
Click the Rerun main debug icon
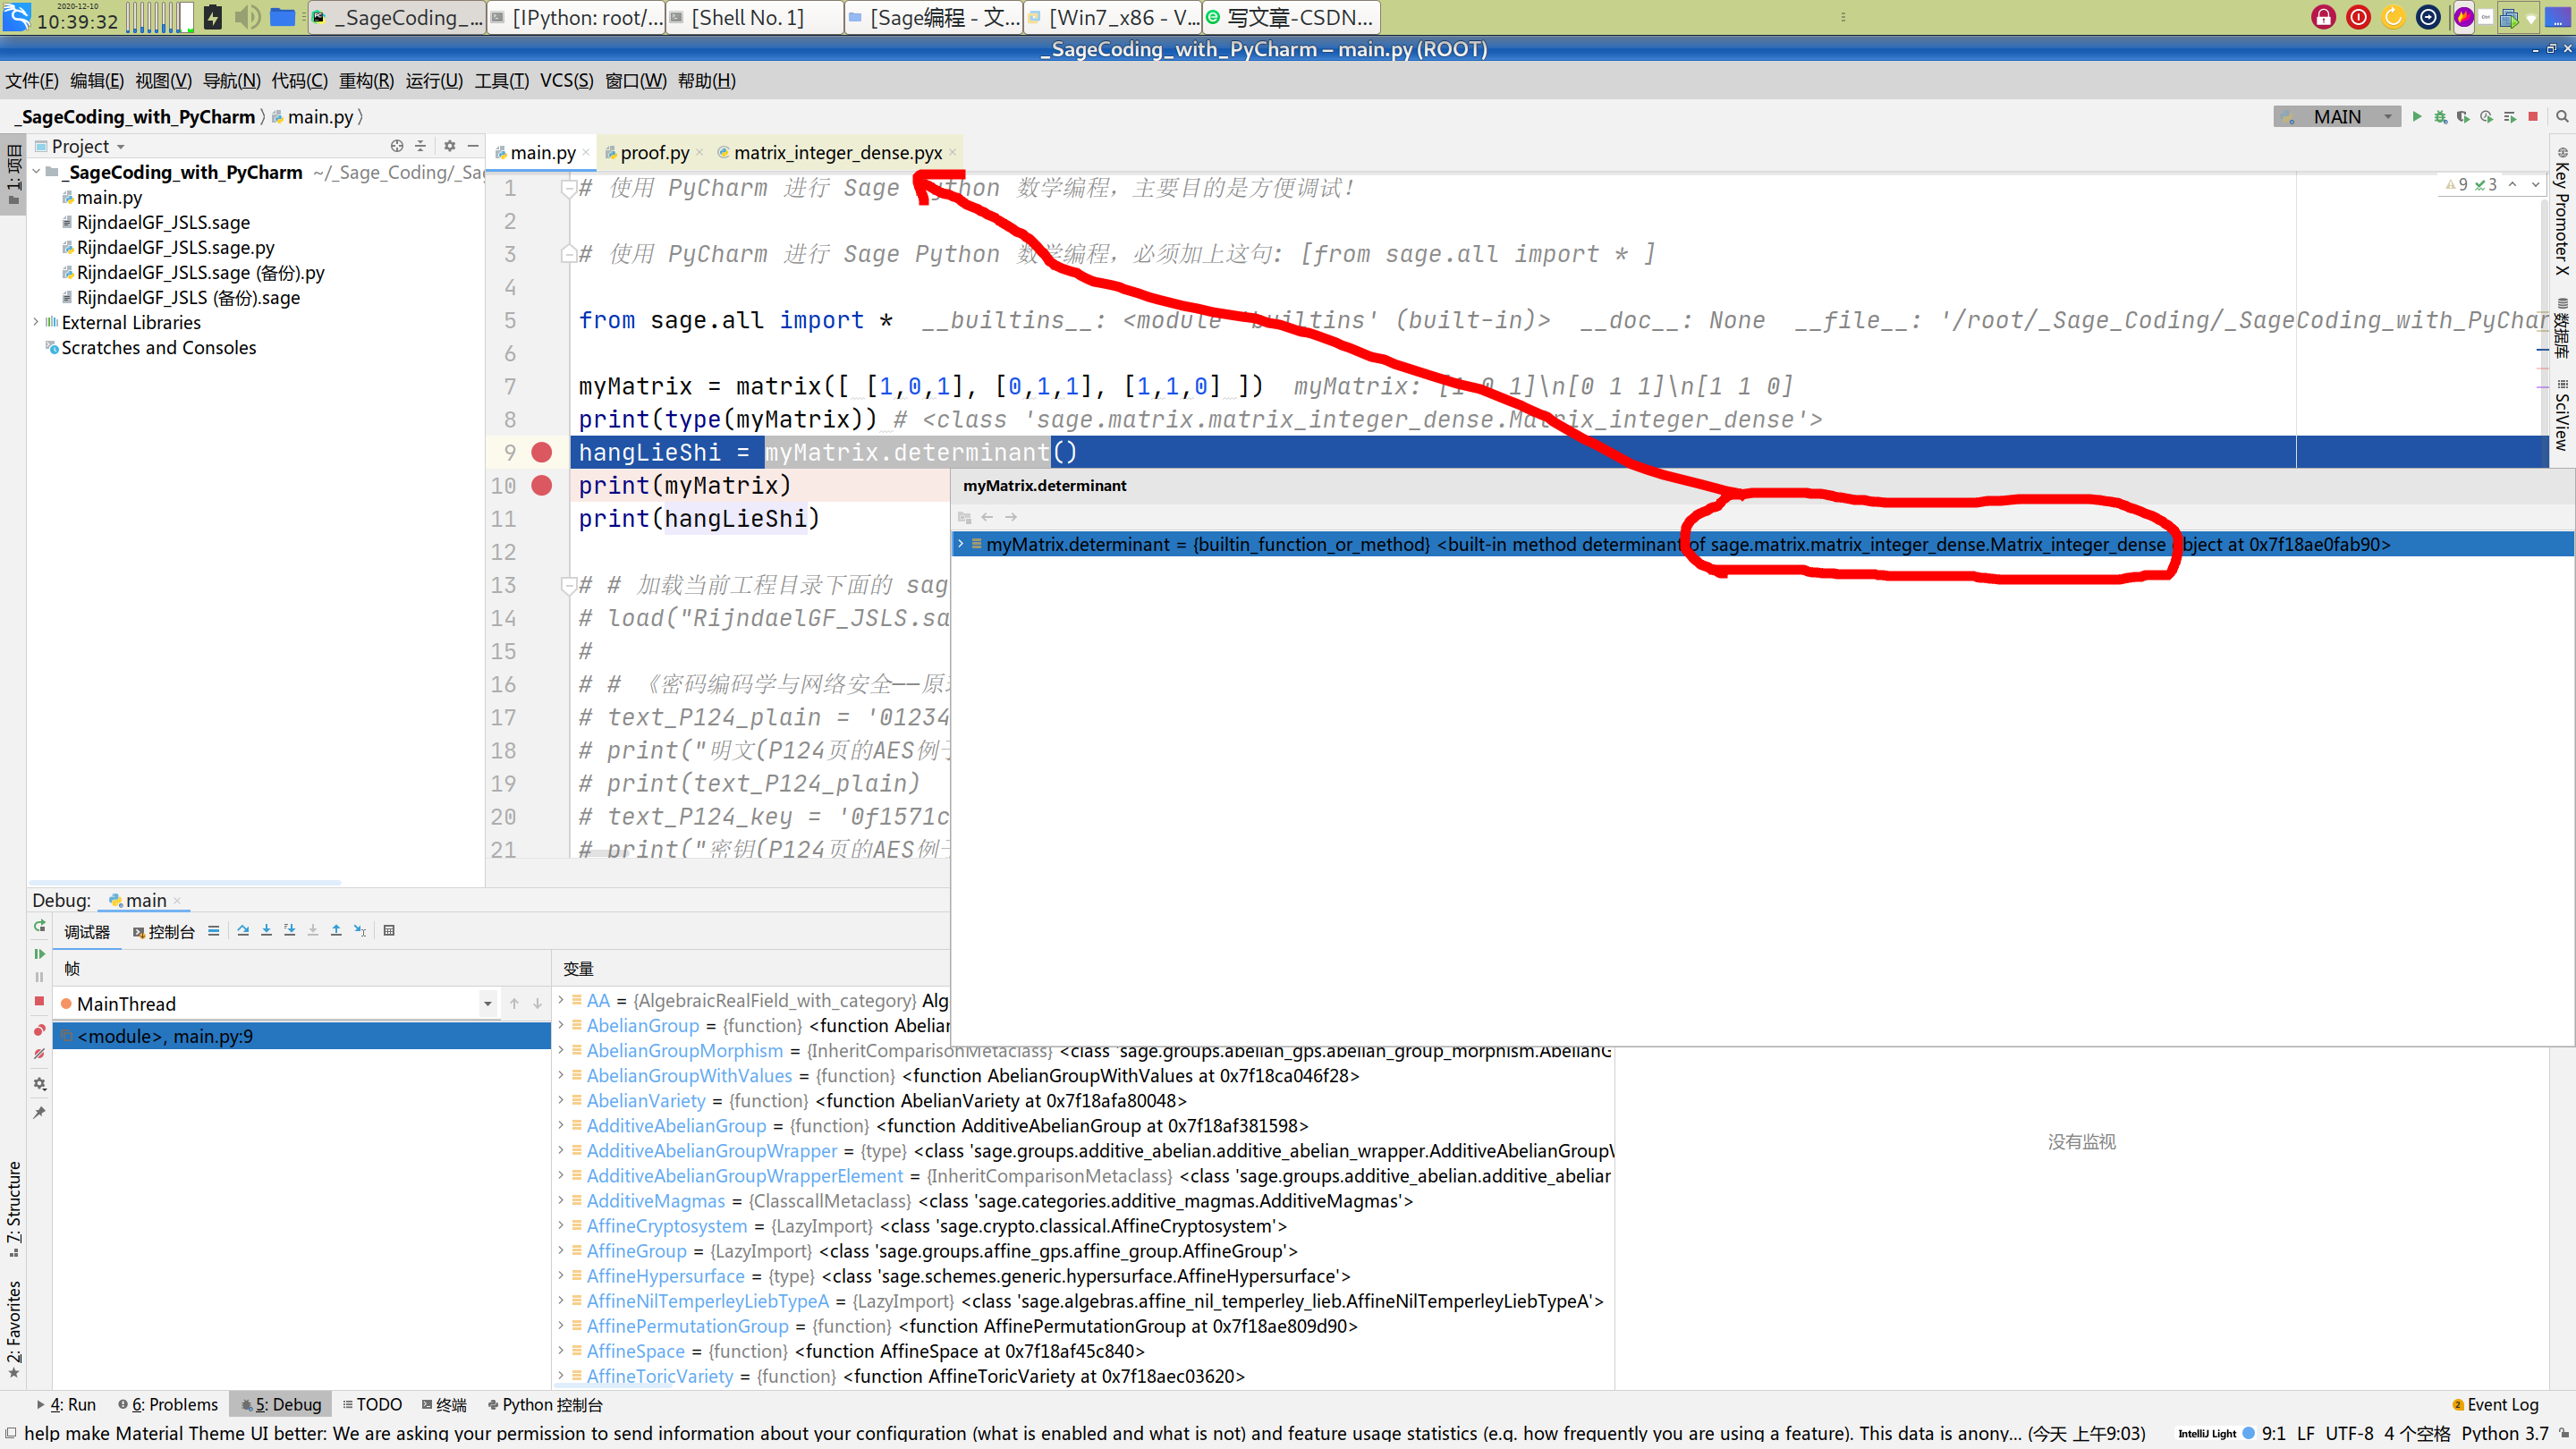pos(39,927)
